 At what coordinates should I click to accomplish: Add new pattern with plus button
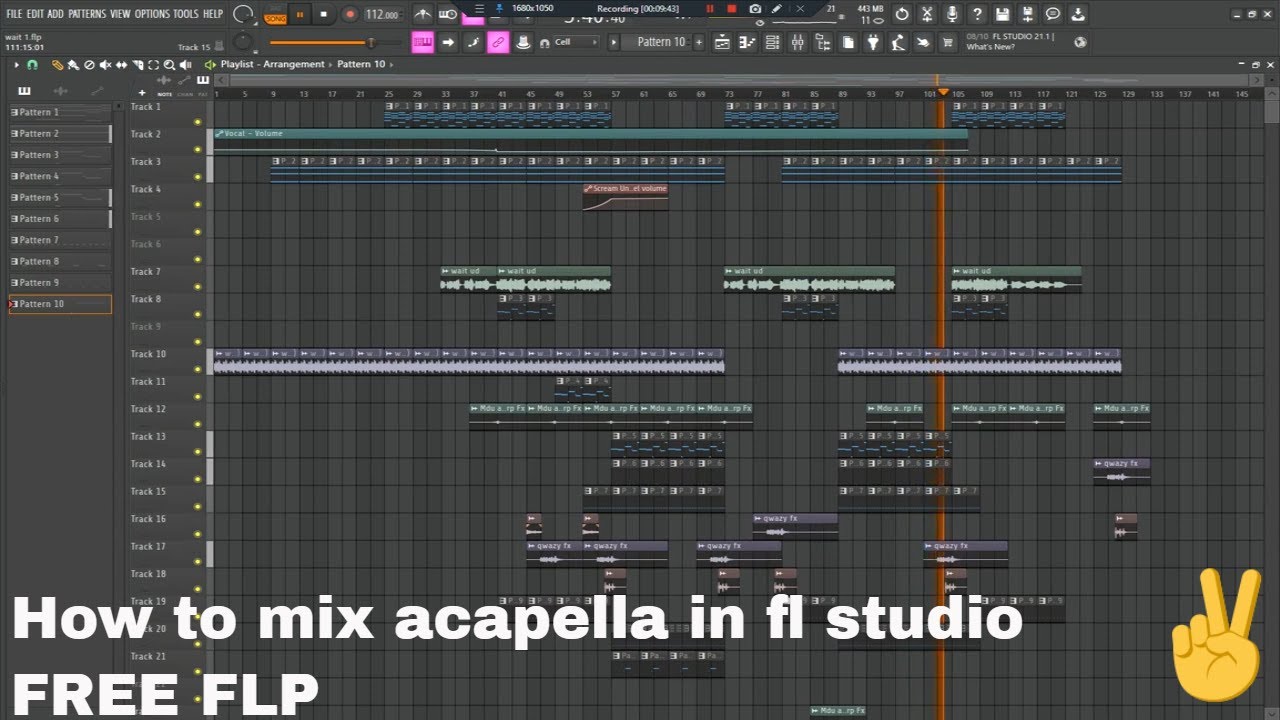click(x=699, y=42)
